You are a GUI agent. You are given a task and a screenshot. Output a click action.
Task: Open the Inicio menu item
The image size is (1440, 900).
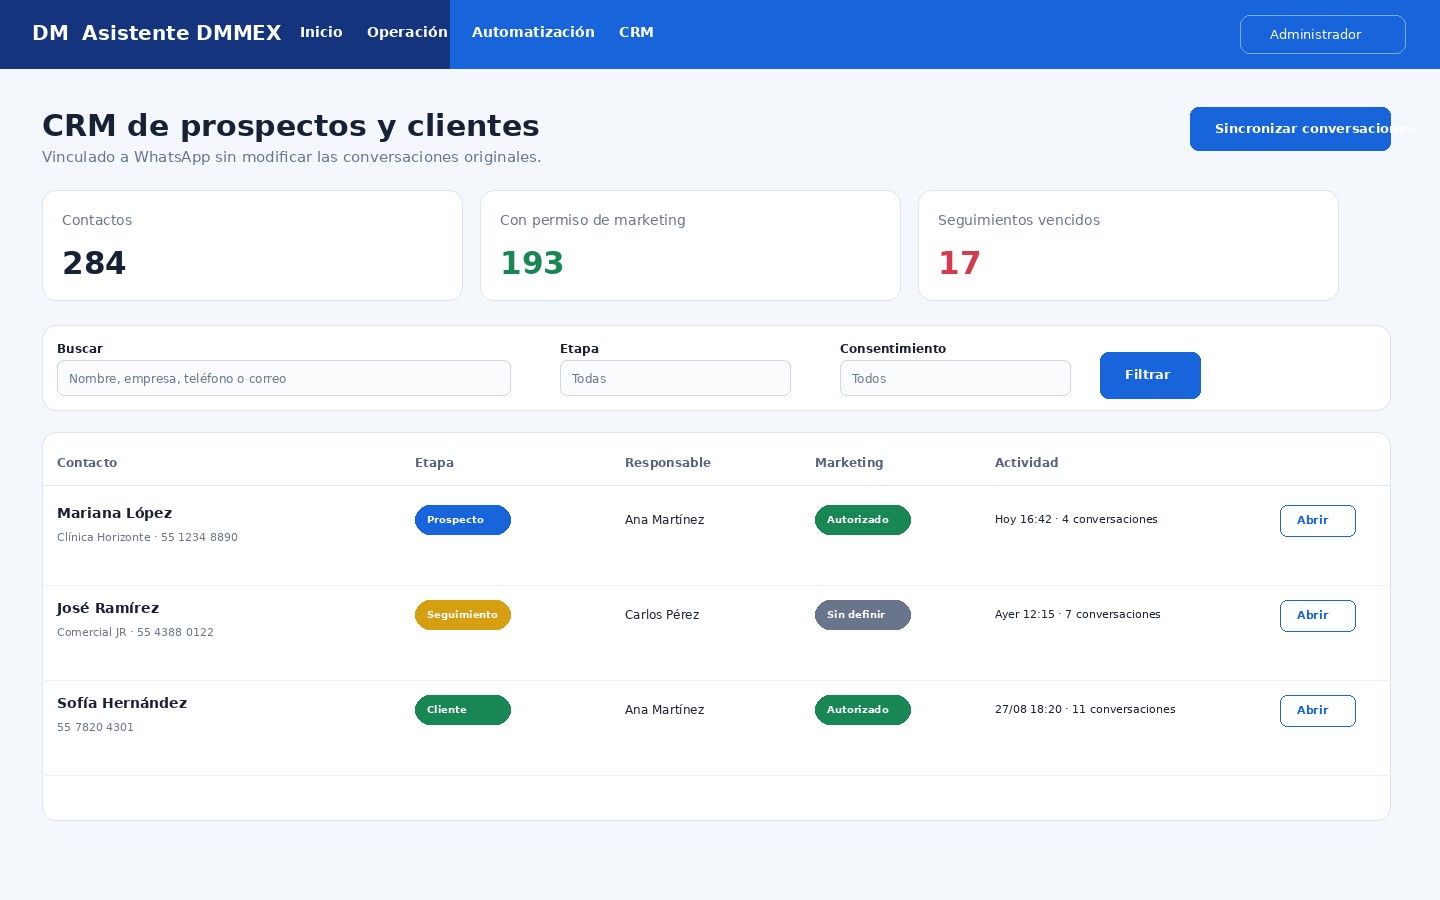coord(321,32)
